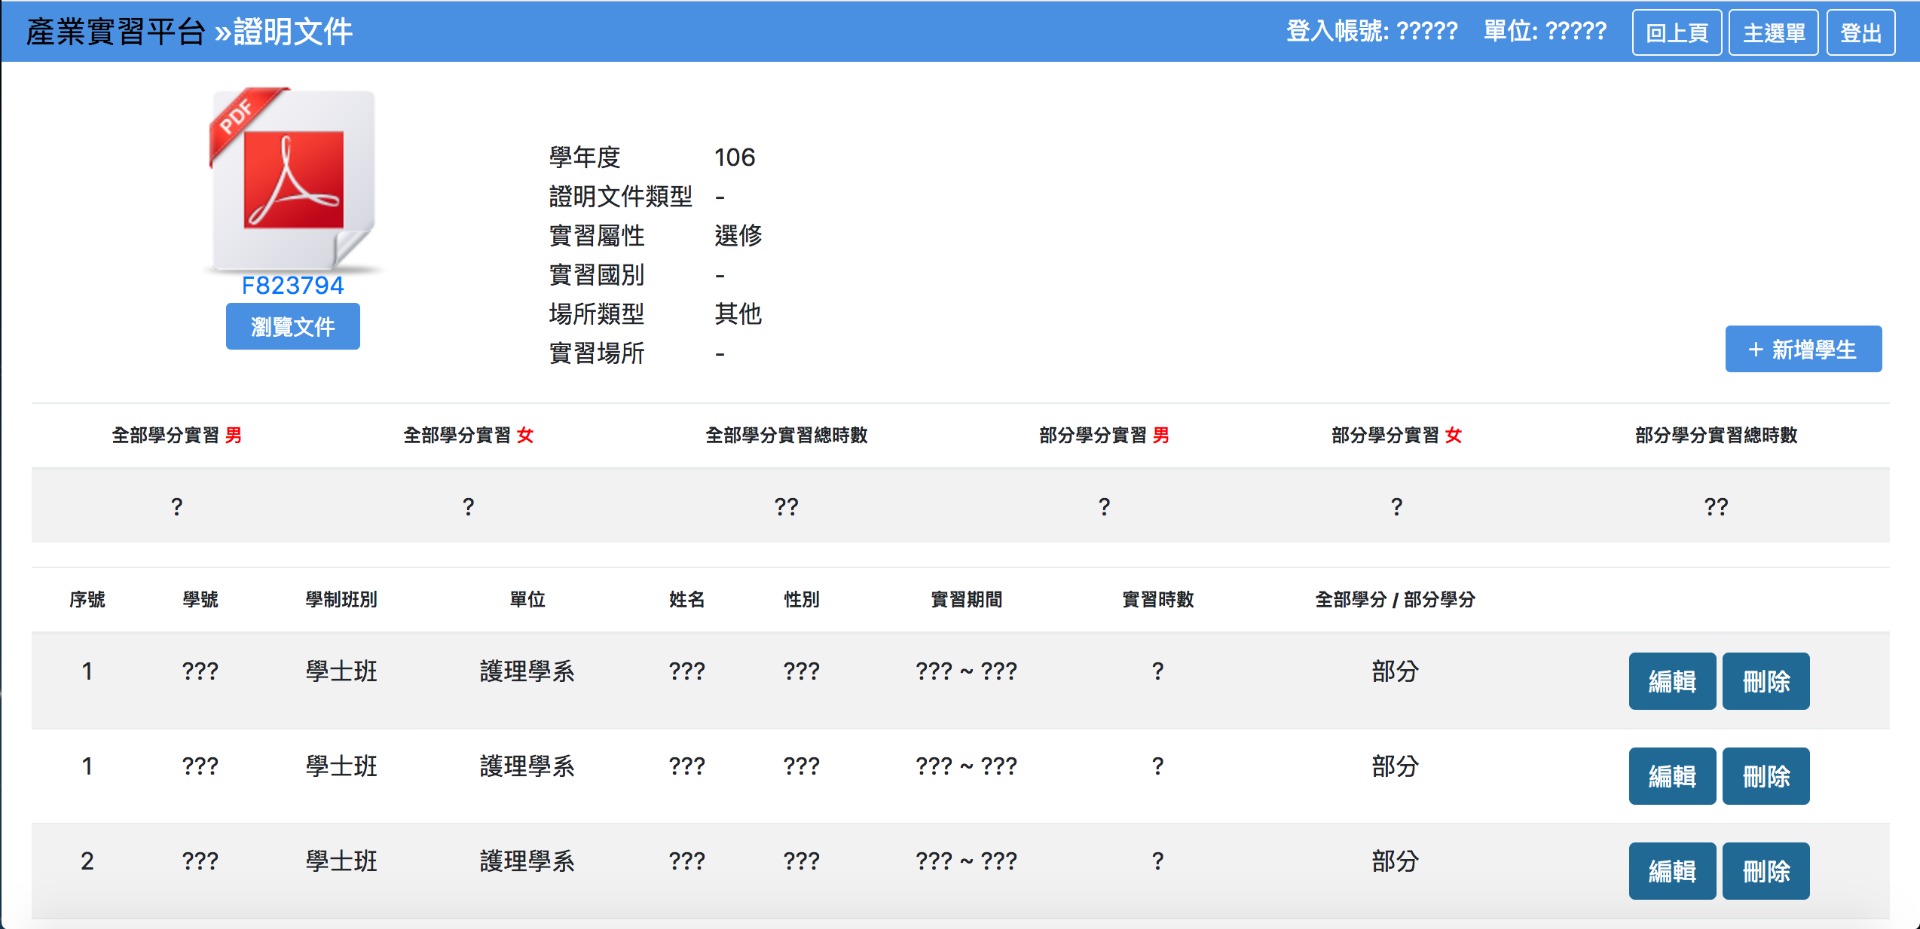Edit the third student row via 編輯
1920x929 pixels.
point(1672,870)
